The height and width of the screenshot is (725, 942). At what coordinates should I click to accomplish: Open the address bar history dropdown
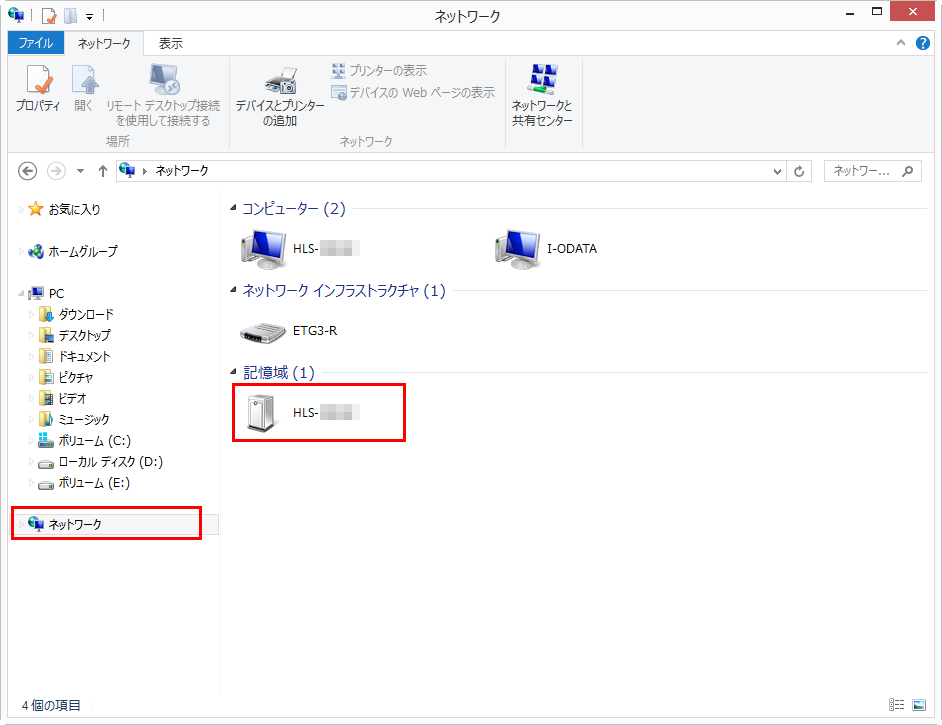(x=779, y=171)
